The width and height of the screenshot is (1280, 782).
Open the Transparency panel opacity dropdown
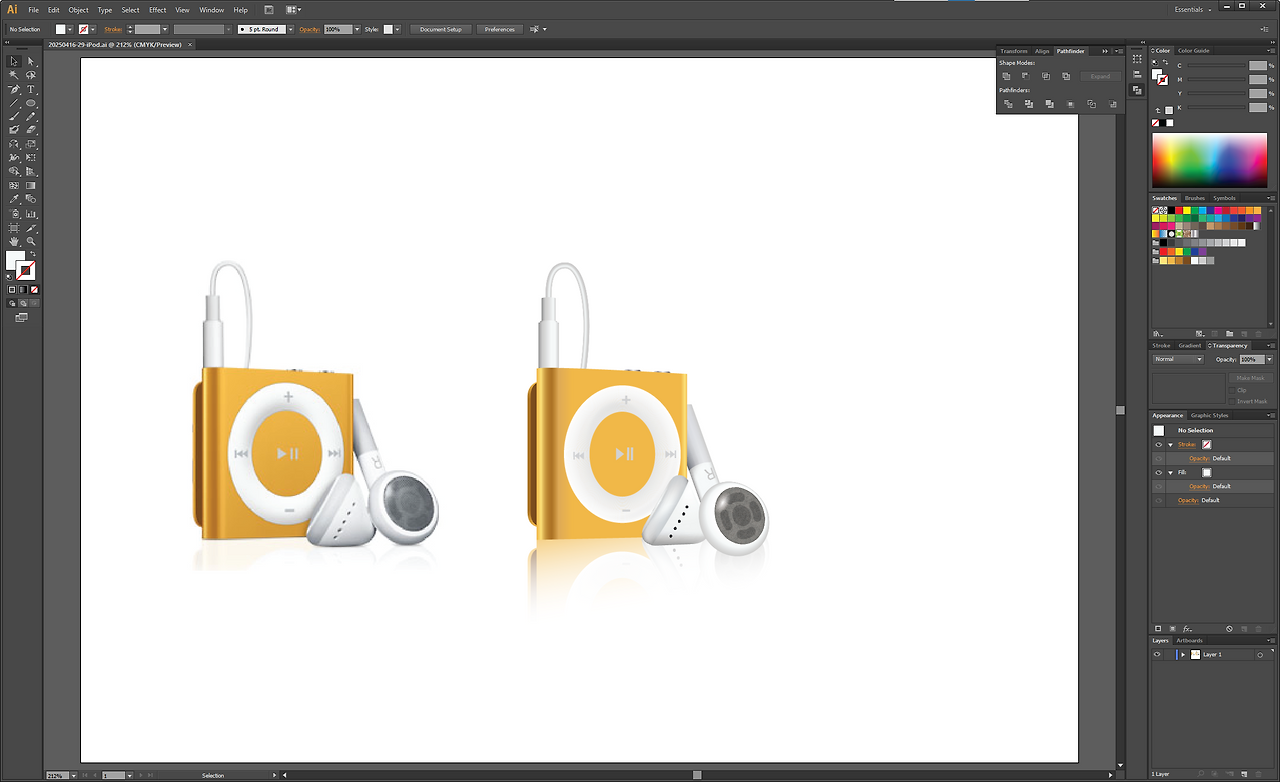[1269, 359]
